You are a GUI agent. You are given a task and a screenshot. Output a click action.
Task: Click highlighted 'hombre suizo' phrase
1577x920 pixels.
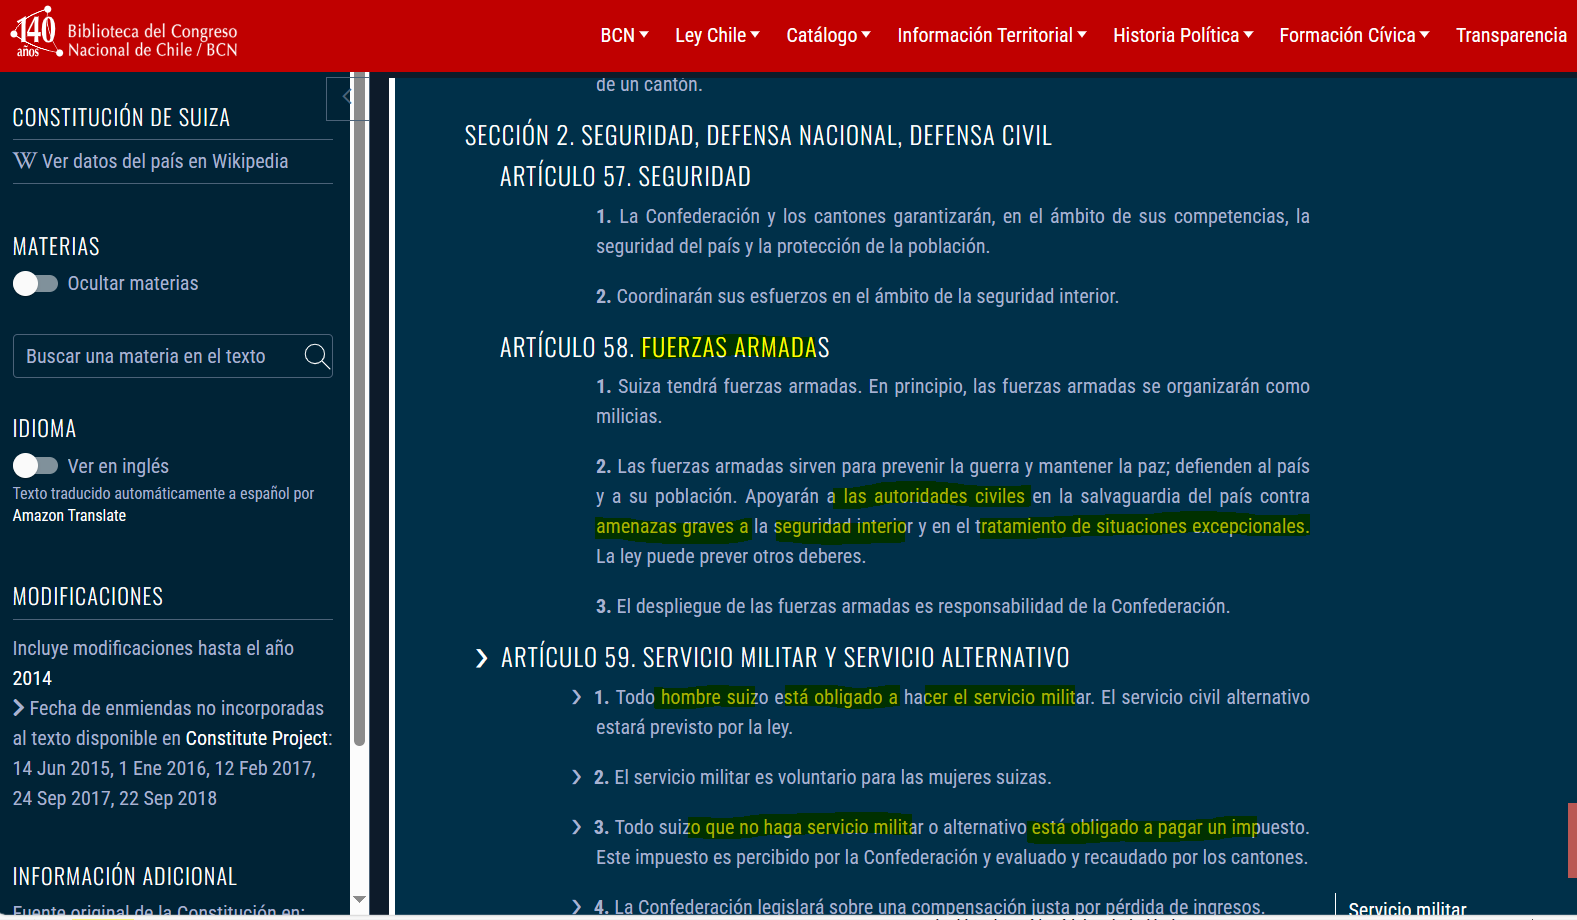coord(715,697)
